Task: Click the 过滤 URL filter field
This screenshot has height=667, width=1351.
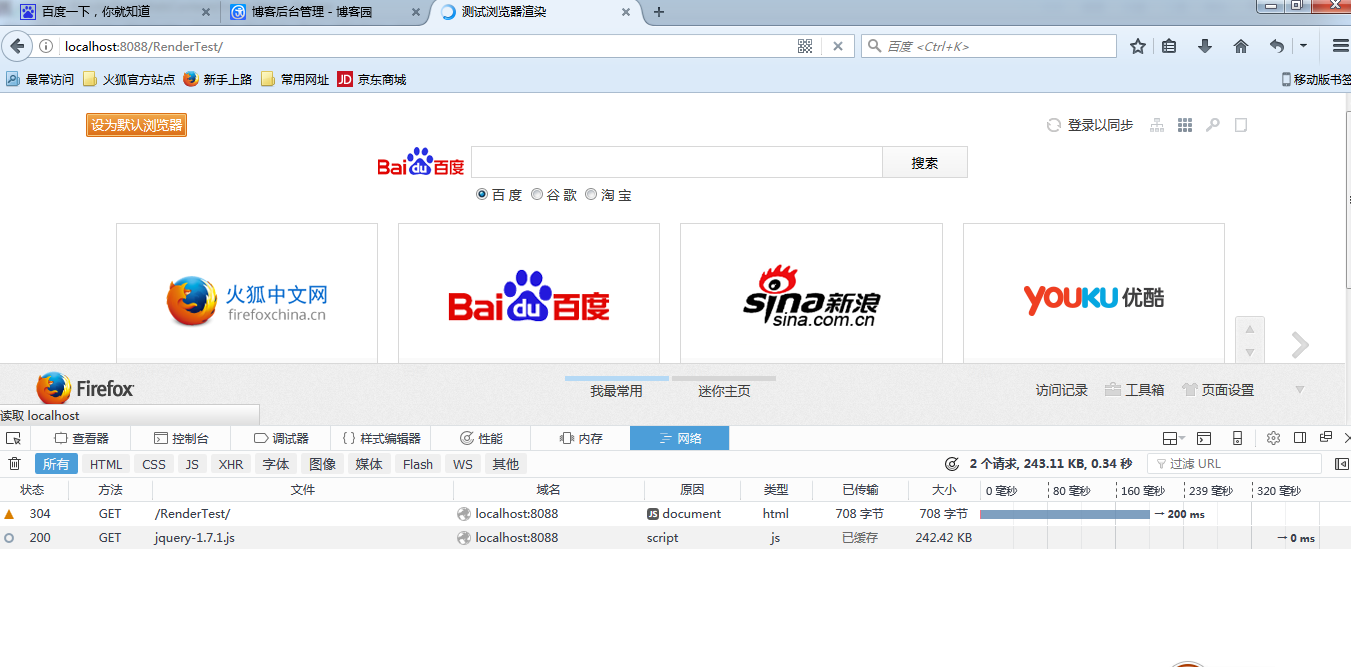Action: pos(1235,464)
